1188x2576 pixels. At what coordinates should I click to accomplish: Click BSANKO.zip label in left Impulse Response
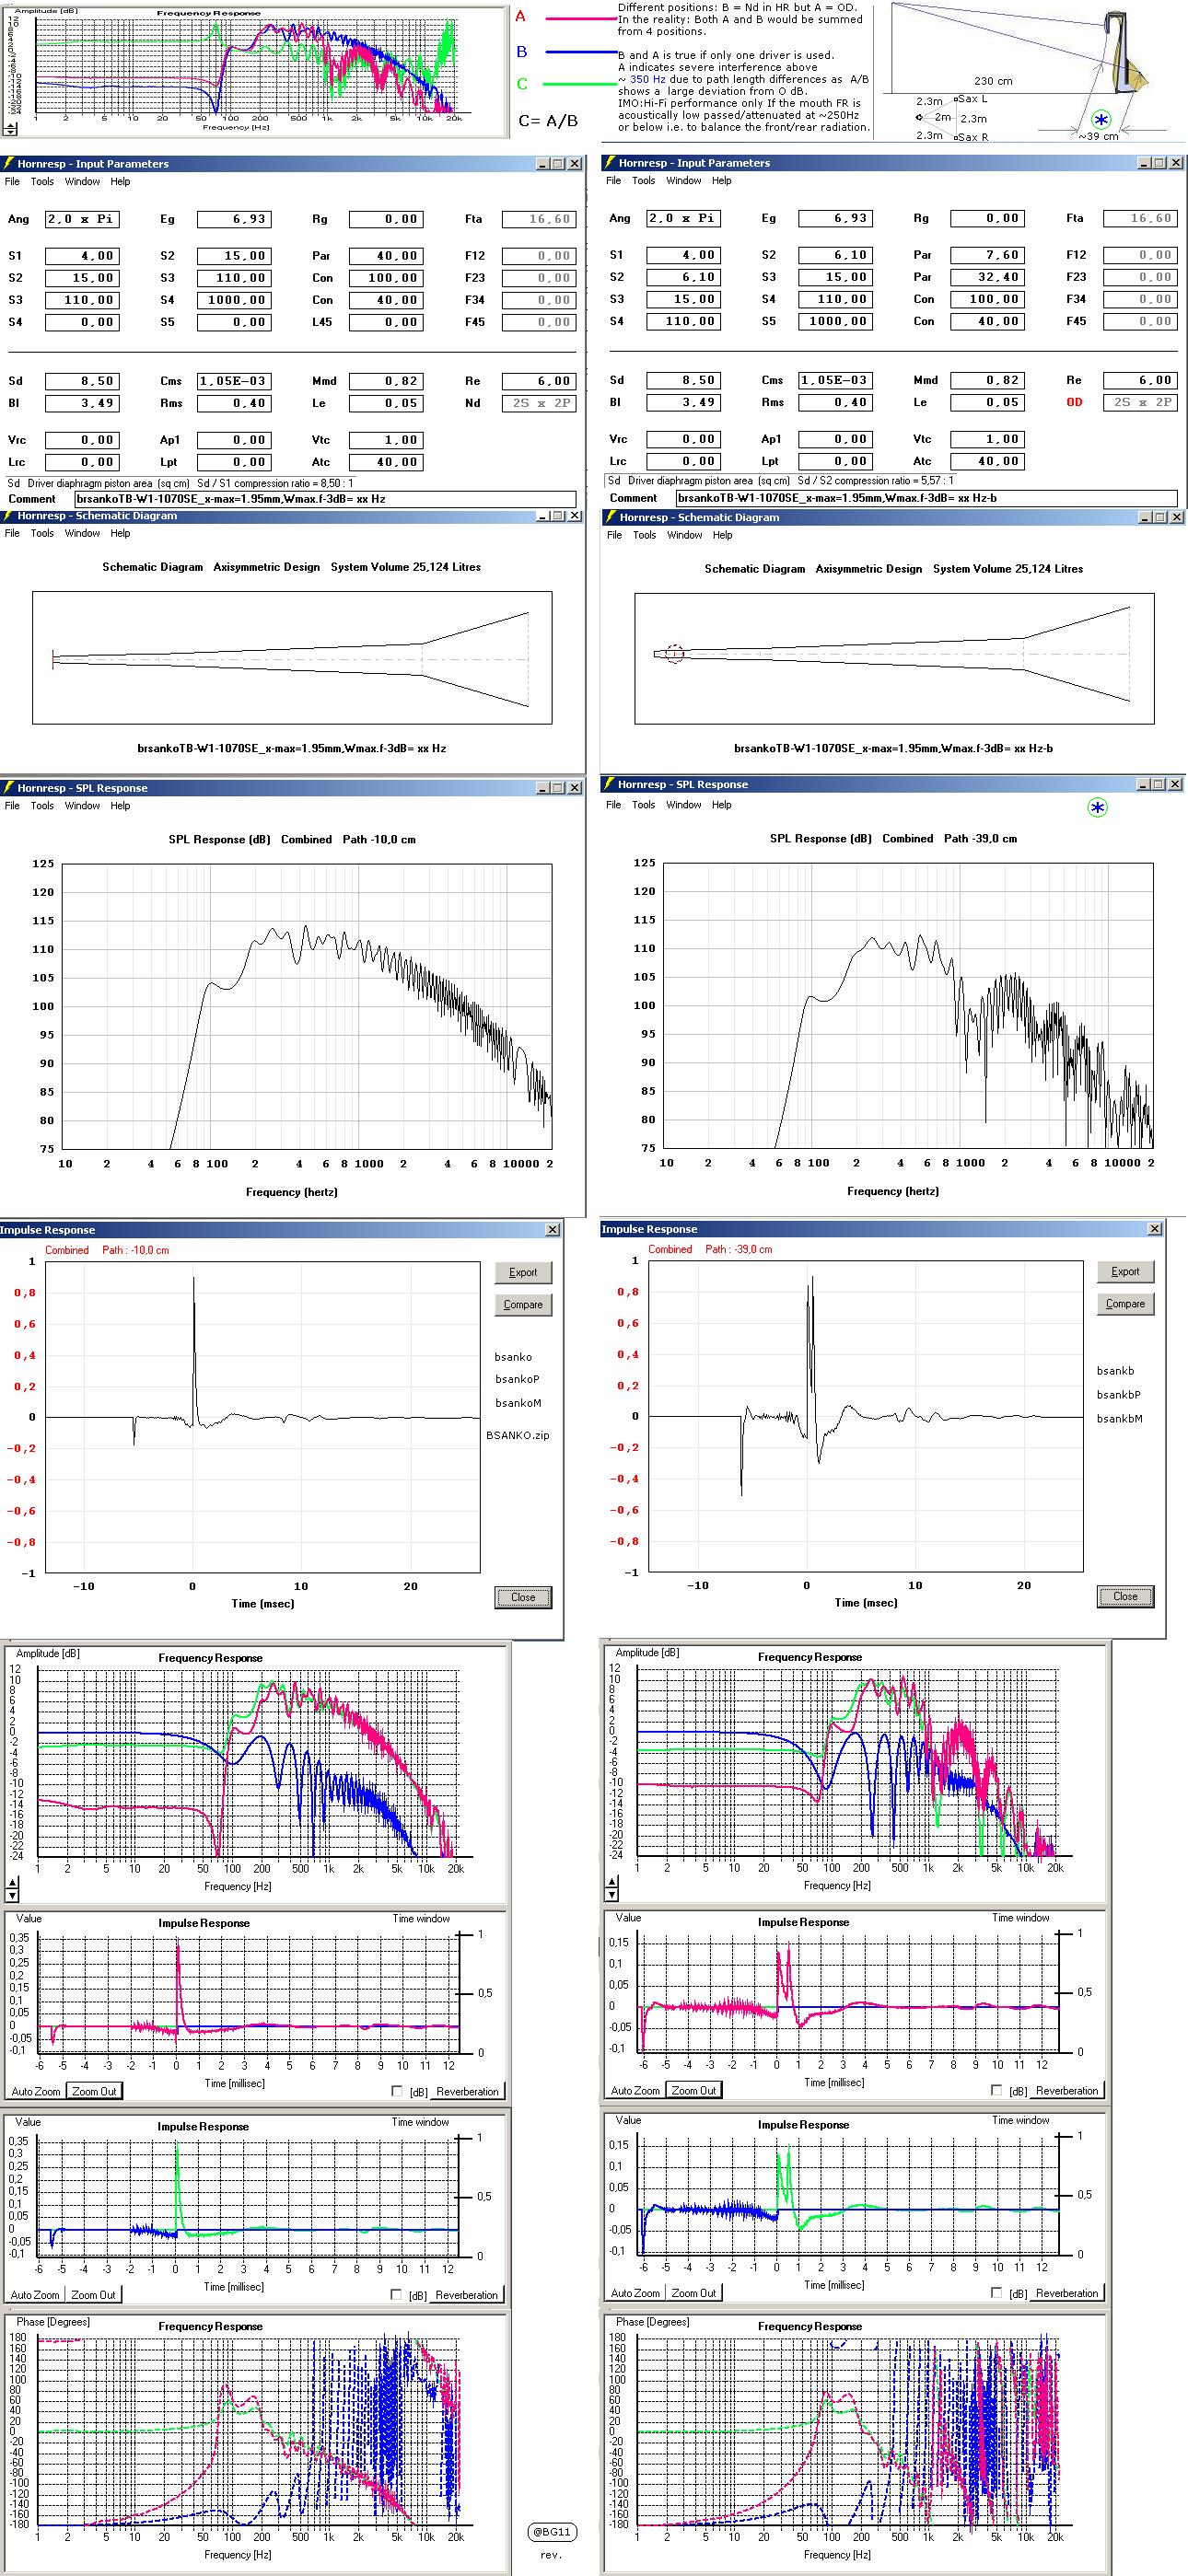(518, 1435)
